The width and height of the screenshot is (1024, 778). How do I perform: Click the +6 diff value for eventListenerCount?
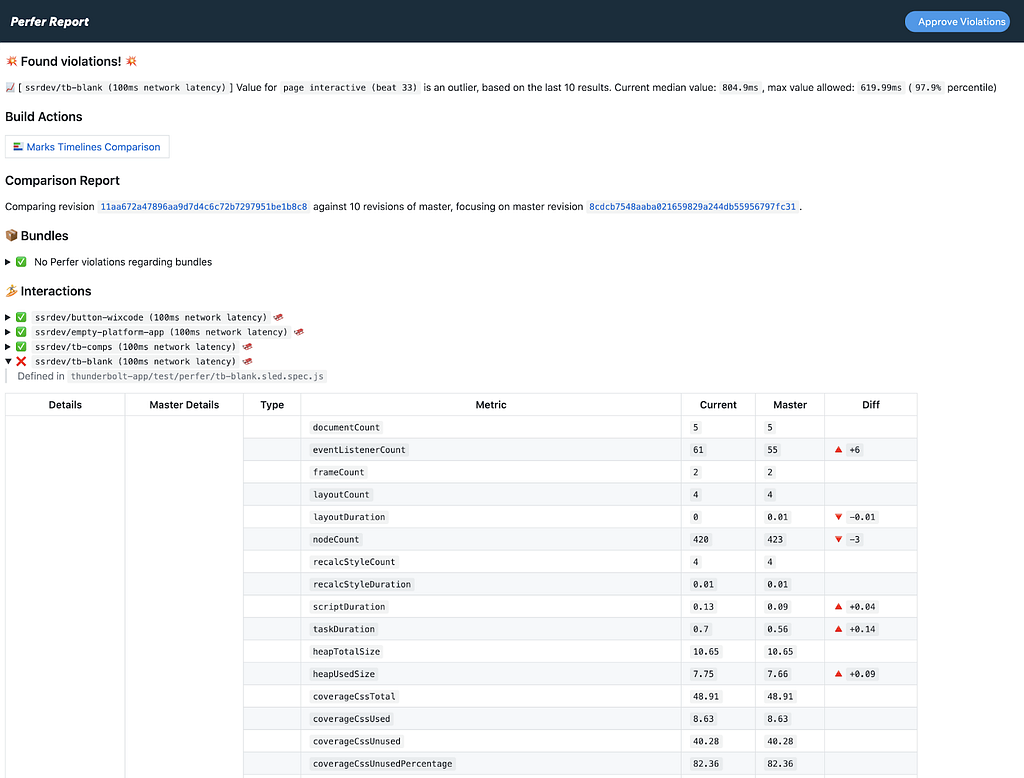tap(854, 449)
